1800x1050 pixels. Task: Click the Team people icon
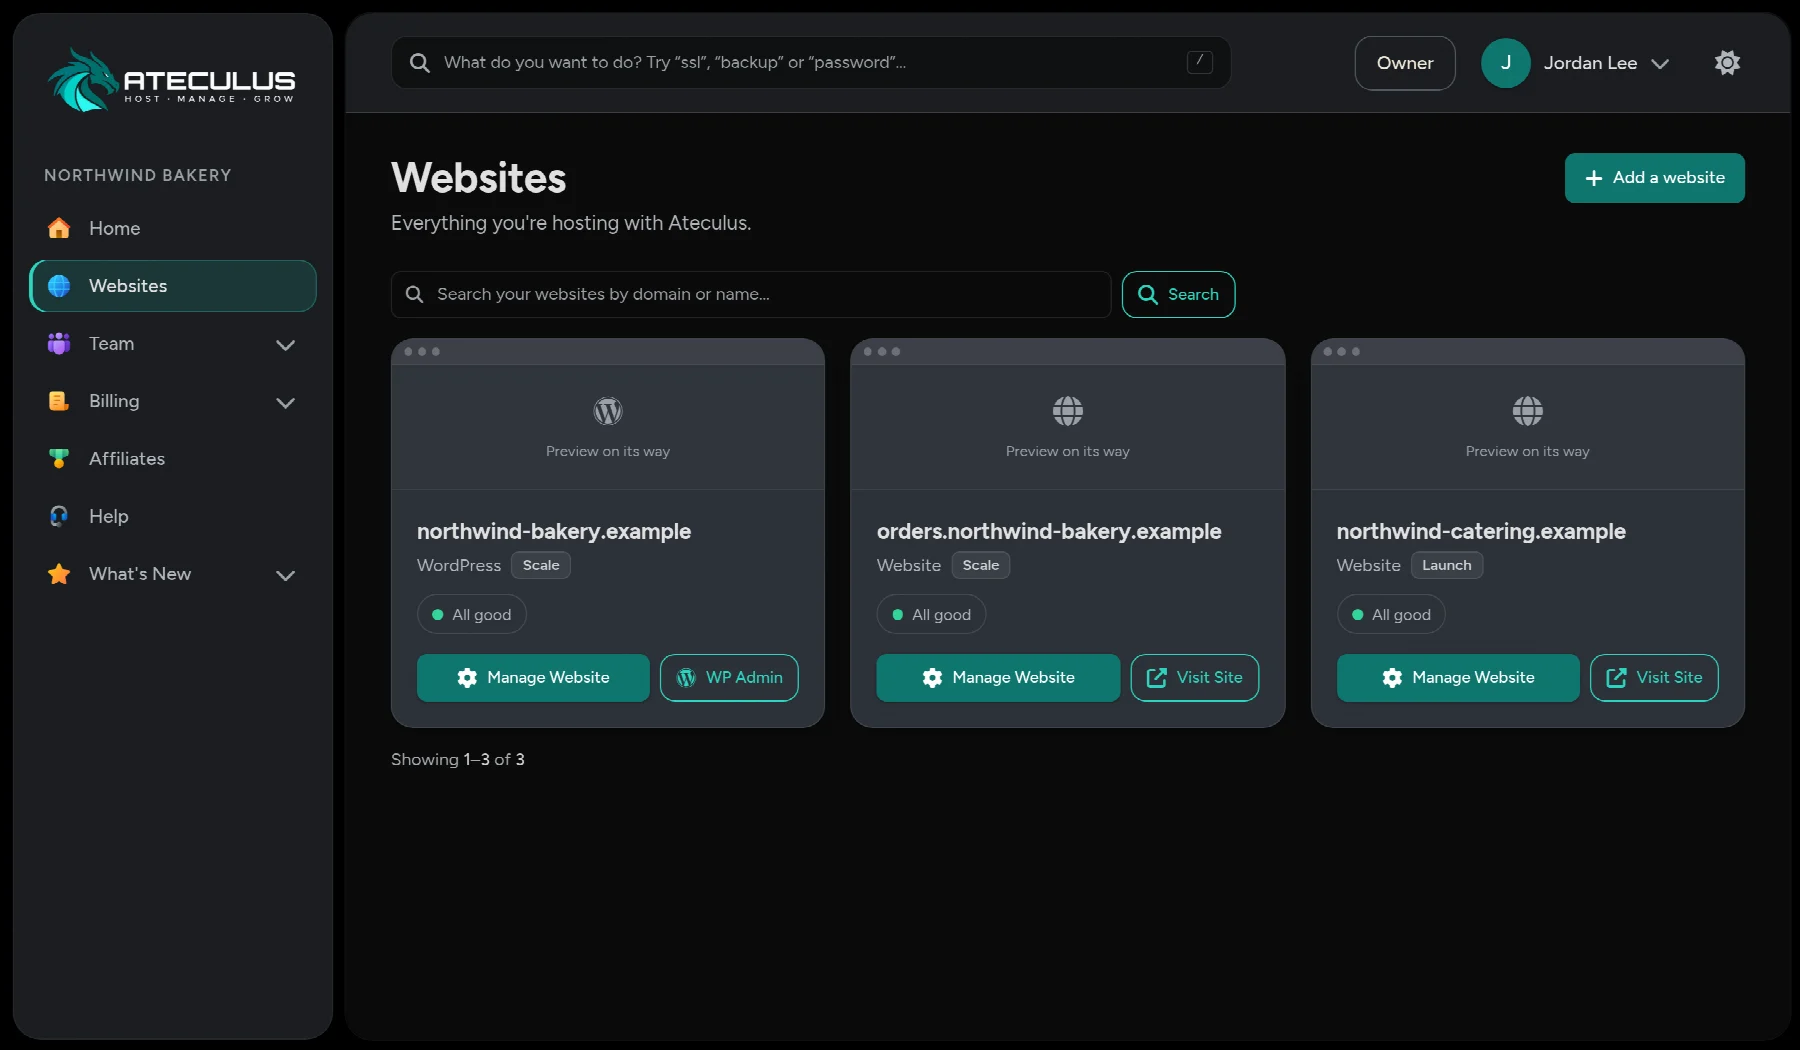tap(59, 343)
